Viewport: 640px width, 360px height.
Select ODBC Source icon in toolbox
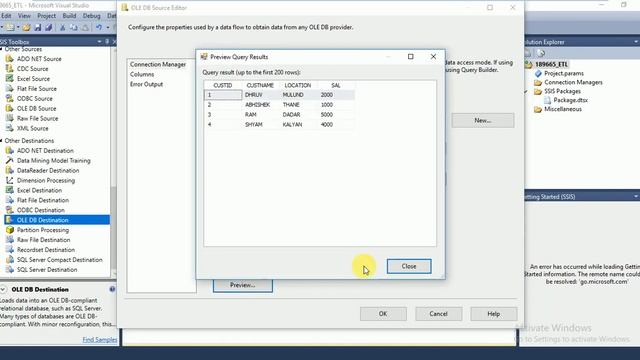[9, 98]
